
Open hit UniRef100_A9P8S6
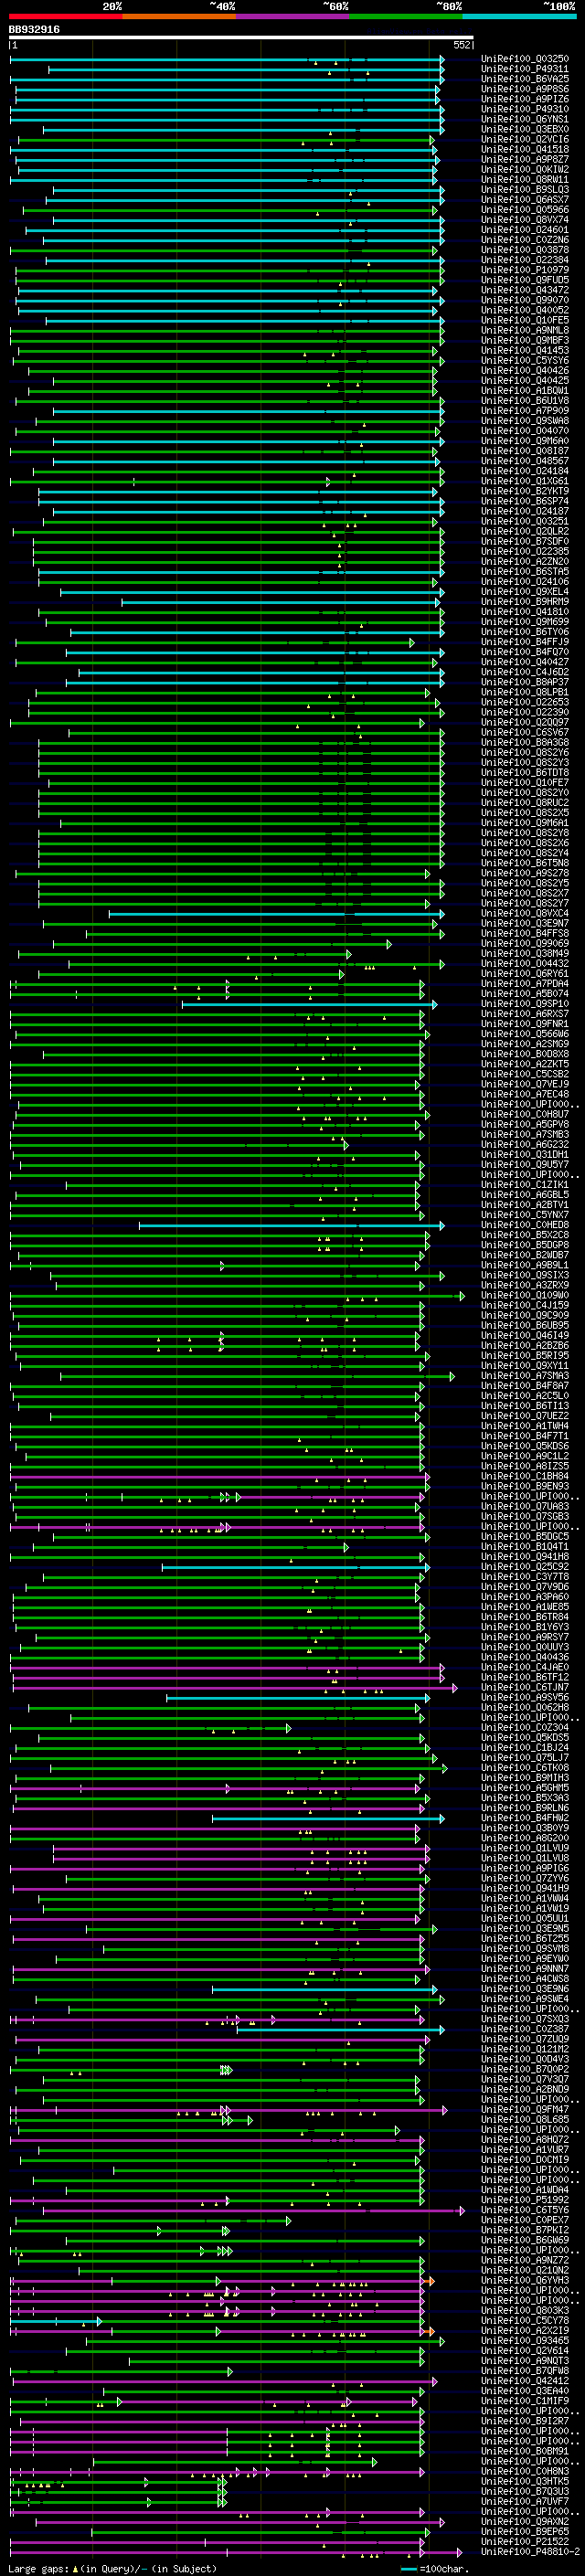525,89
